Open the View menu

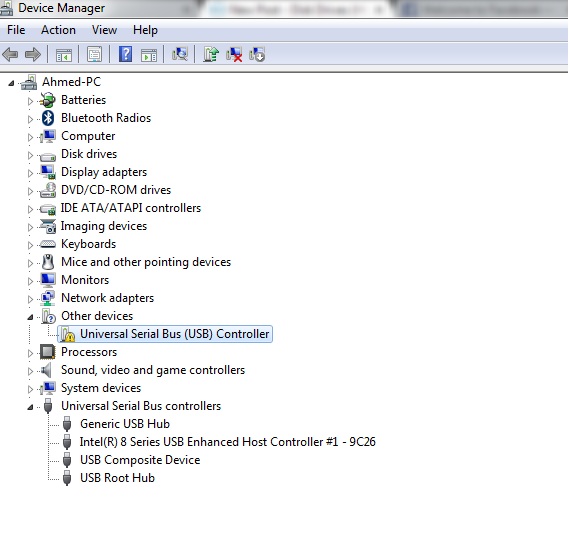pyautogui.click(x=105, y=30)
